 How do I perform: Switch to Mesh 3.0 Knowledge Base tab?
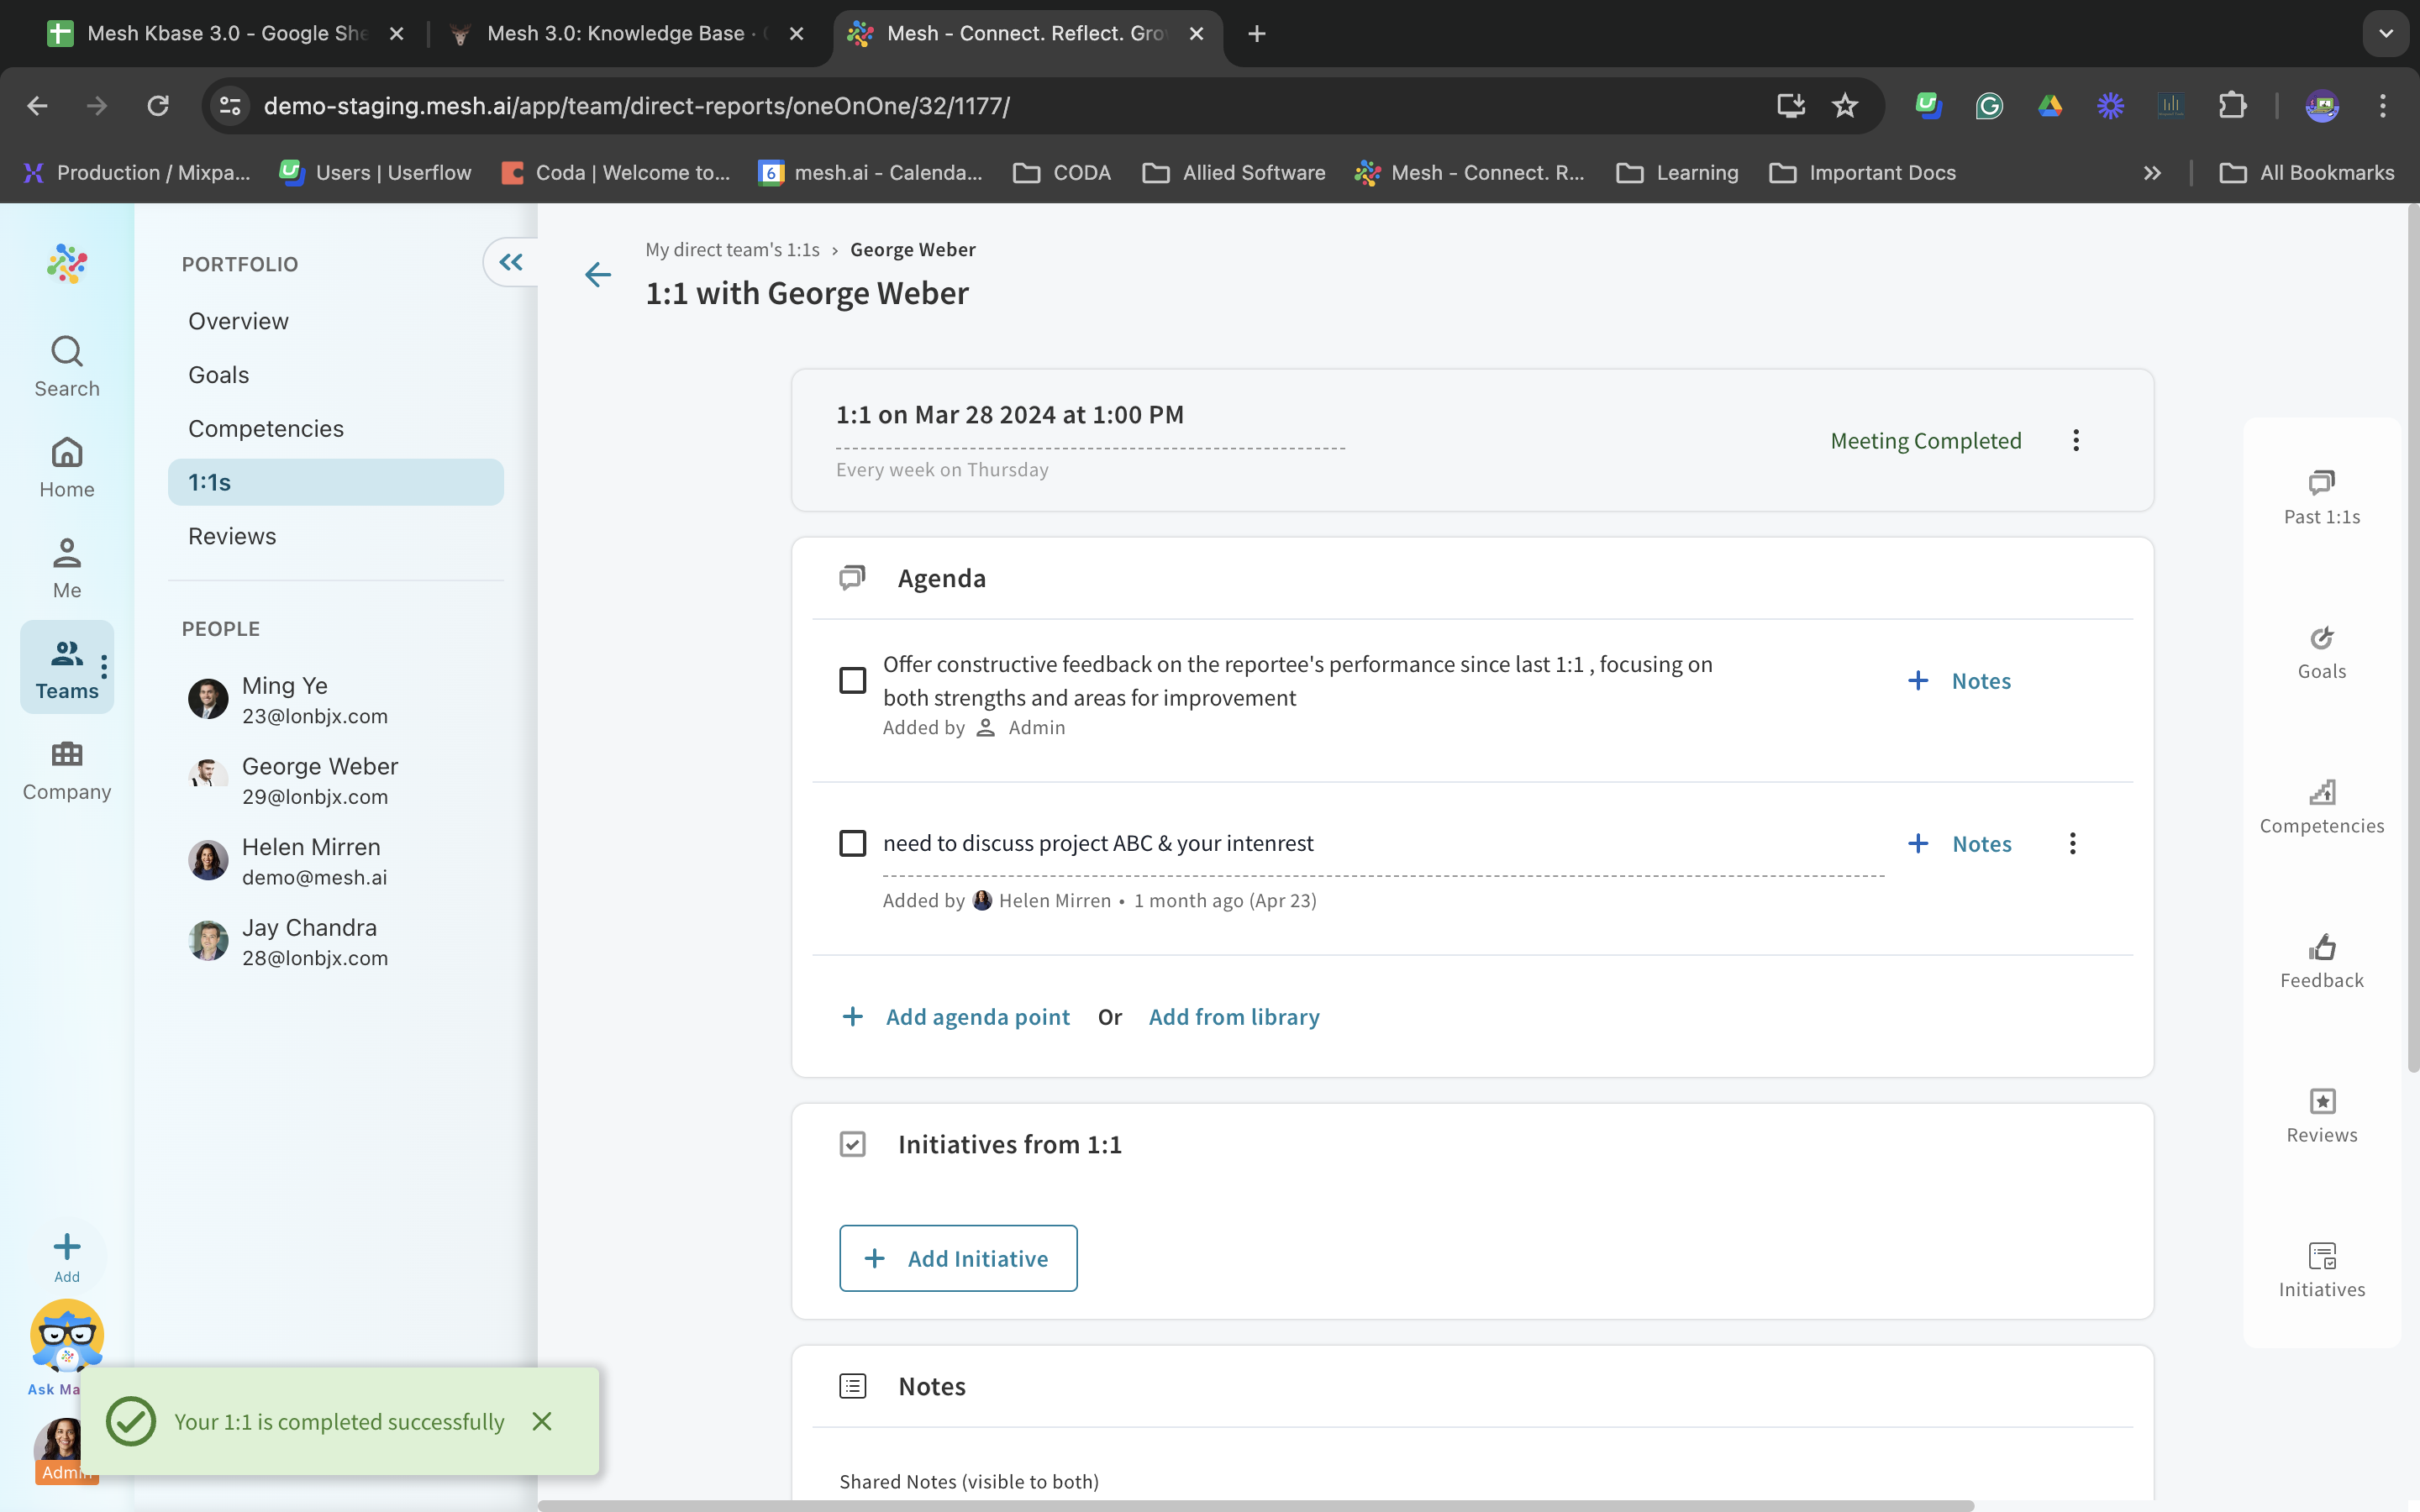pyautogui.click(x=615, y=33)
